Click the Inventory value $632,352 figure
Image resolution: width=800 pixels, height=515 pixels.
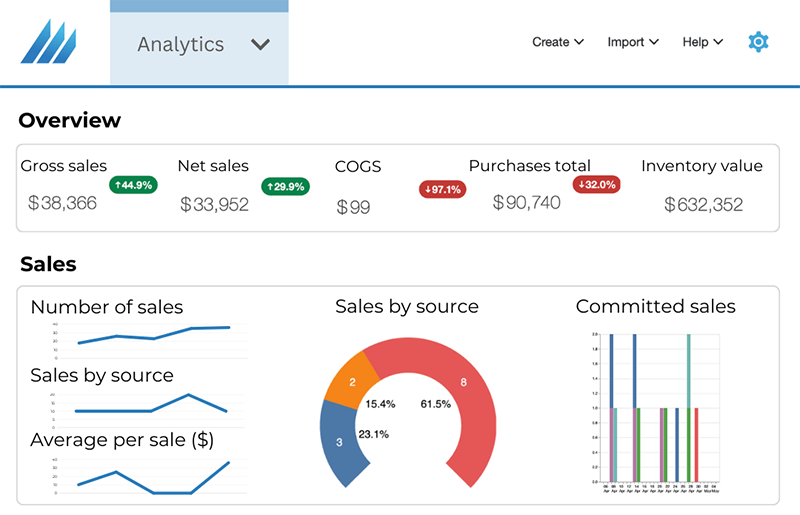pyautogui.click(x=703, y=205)
